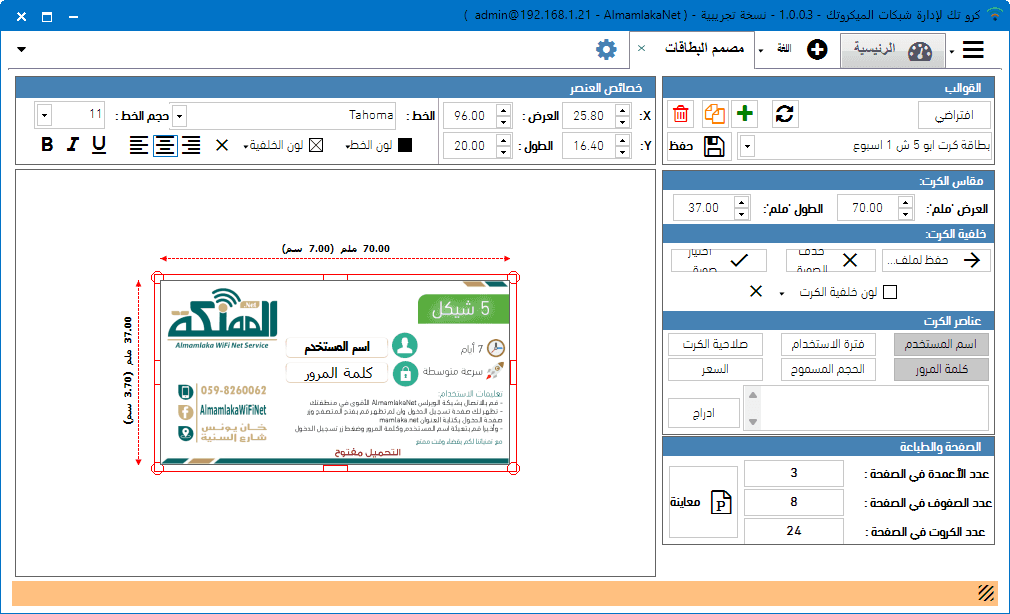Open settings gear in the tab bar
The width and height of the screenshot is (1010, 614).
606,49
